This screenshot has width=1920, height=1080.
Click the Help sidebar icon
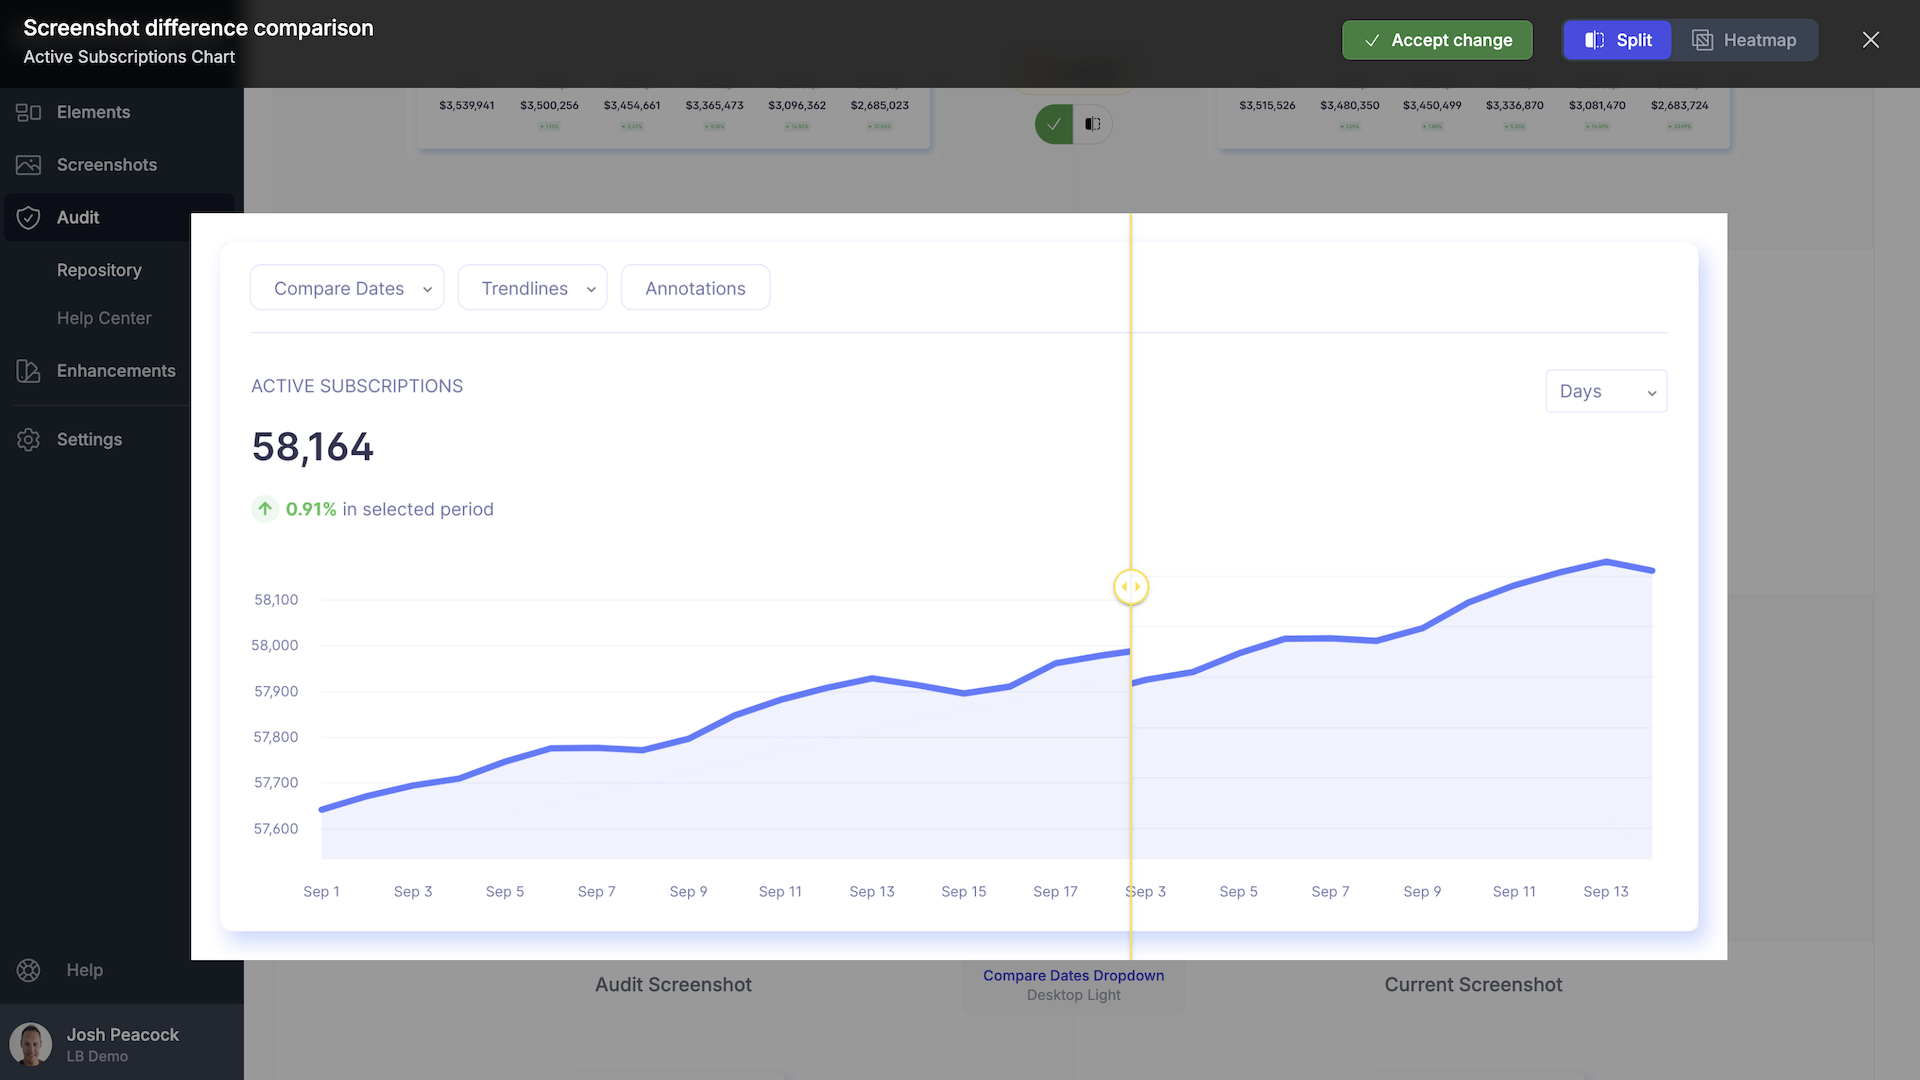point(28,969)
